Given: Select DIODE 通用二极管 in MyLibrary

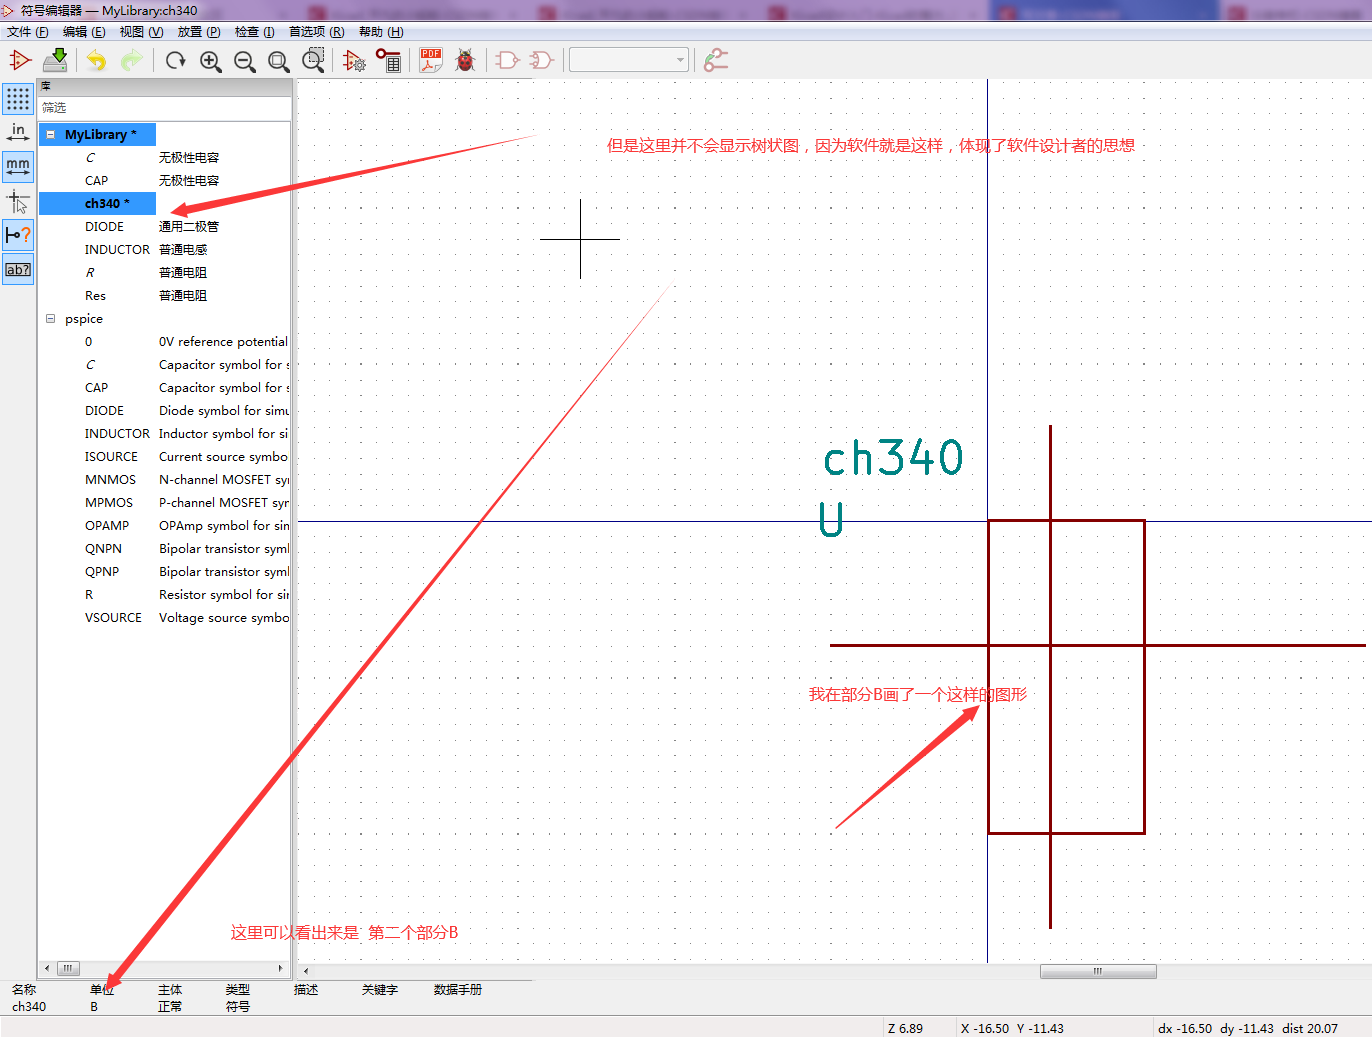Looking at the screenshot, I should (x=165, y=226).
